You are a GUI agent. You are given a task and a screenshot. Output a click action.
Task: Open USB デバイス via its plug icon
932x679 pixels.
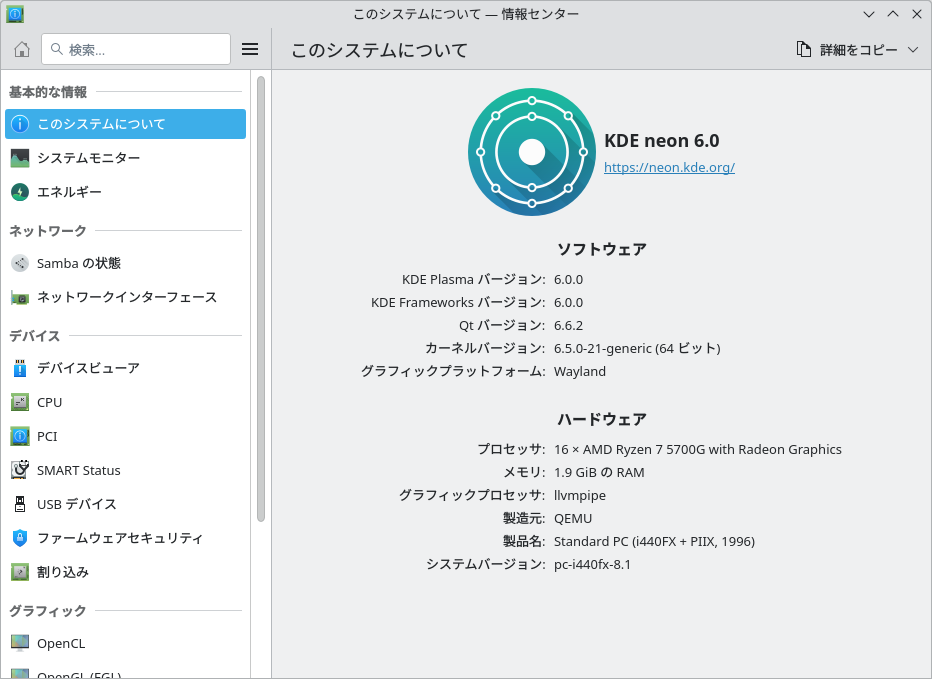20,504
